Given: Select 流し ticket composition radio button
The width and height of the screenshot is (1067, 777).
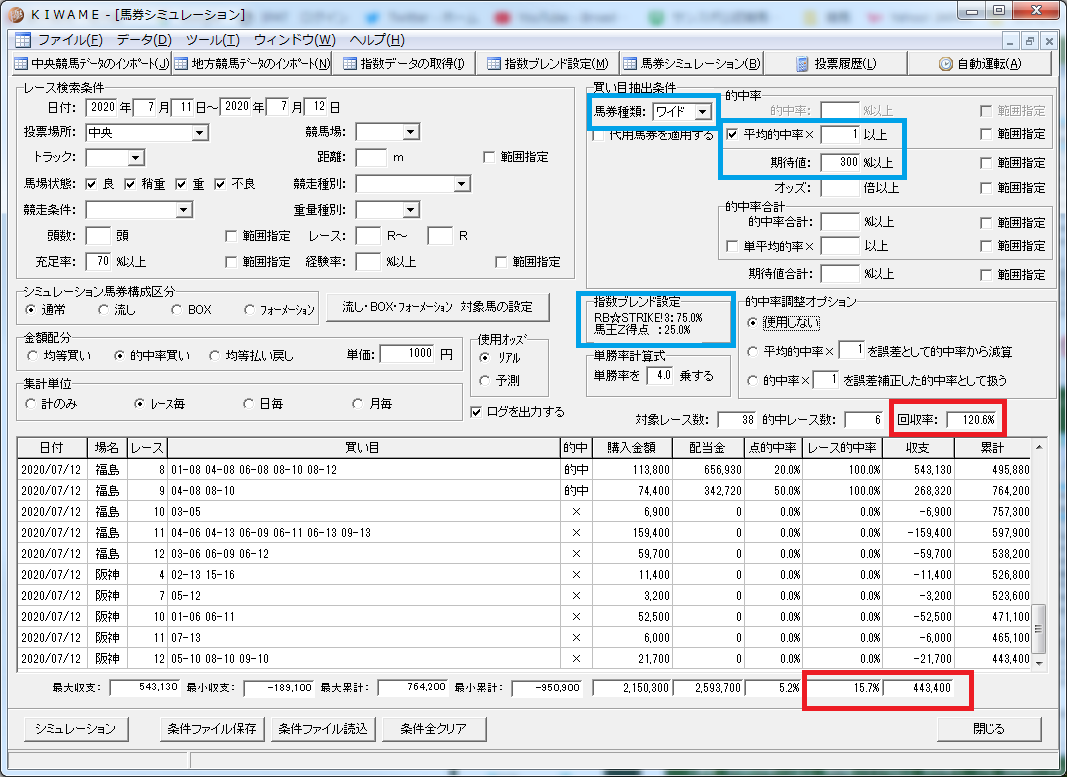Looking at the screenshot, I should click(x=103, y=310).
